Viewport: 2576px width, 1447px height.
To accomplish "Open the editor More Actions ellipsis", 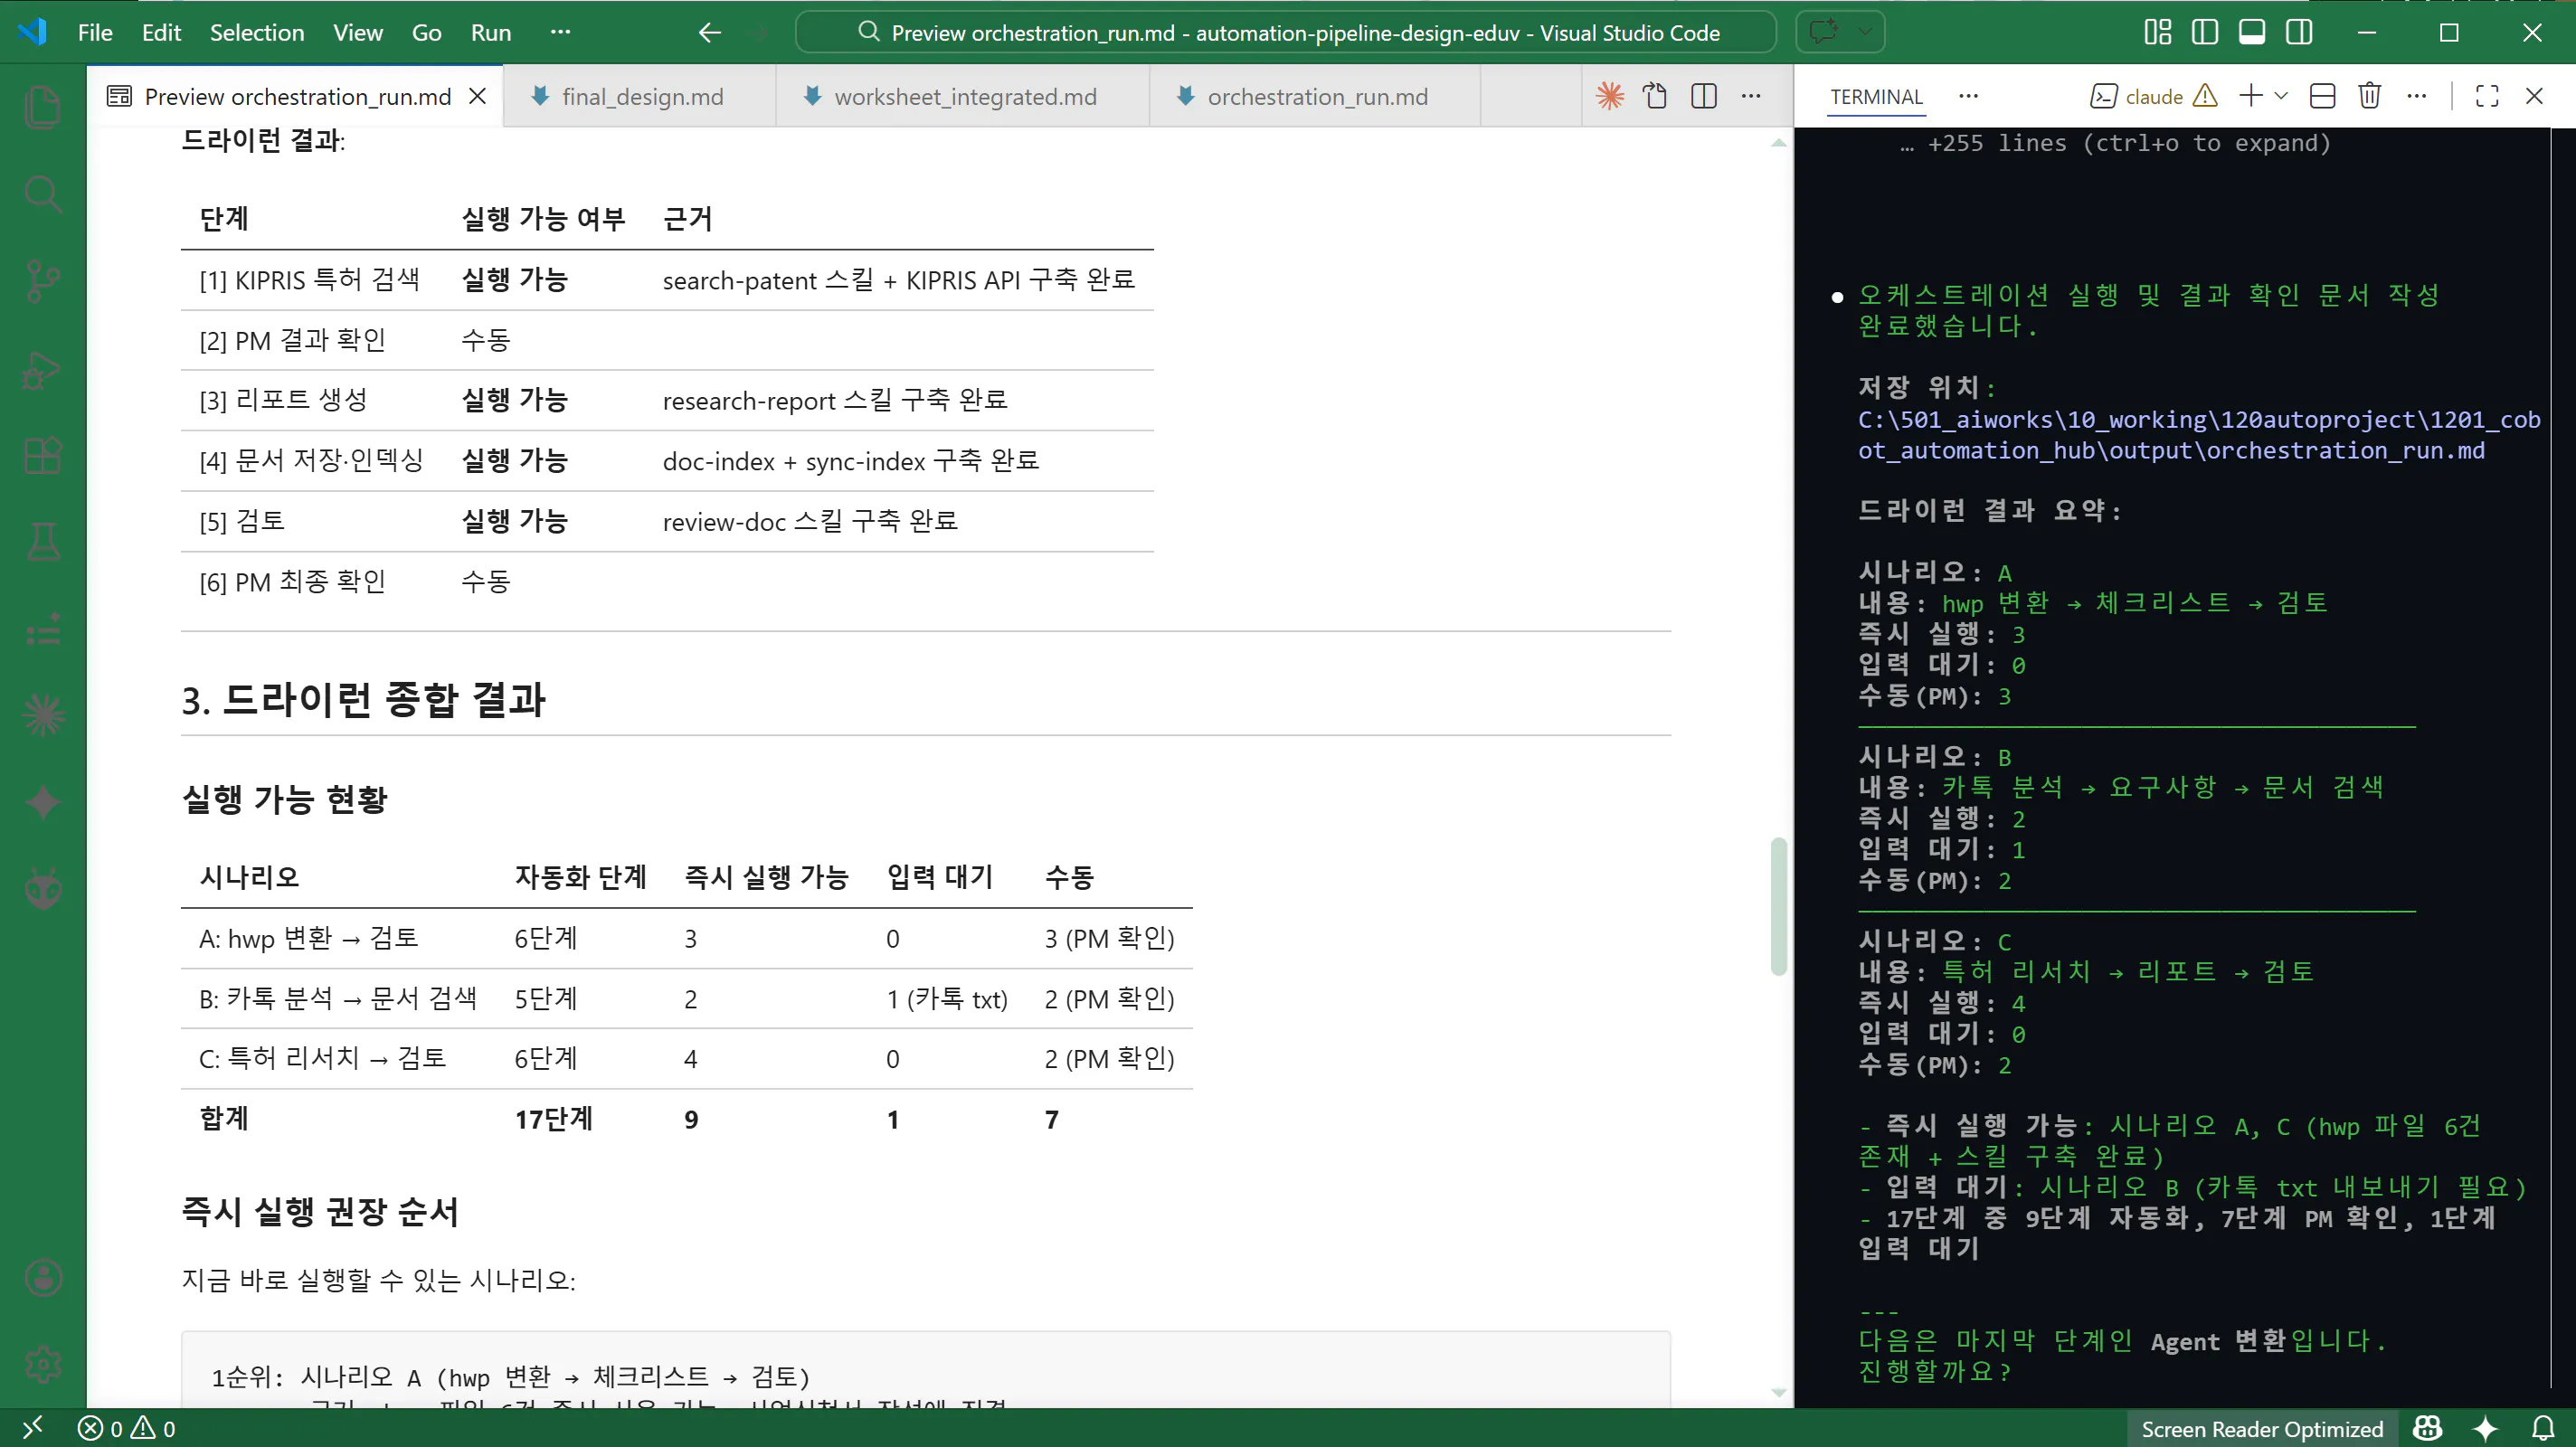I will 1751,96.
